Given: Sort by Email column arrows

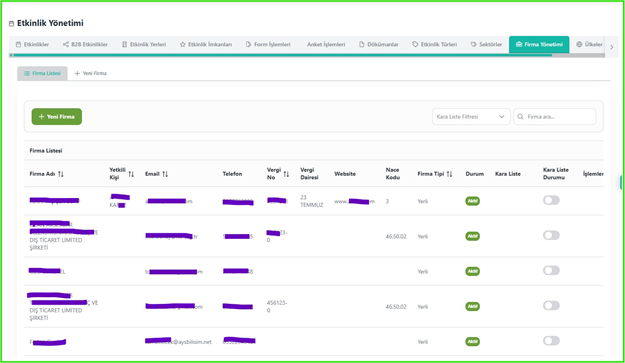Looking at the screenshot, I should coord(165,174).
